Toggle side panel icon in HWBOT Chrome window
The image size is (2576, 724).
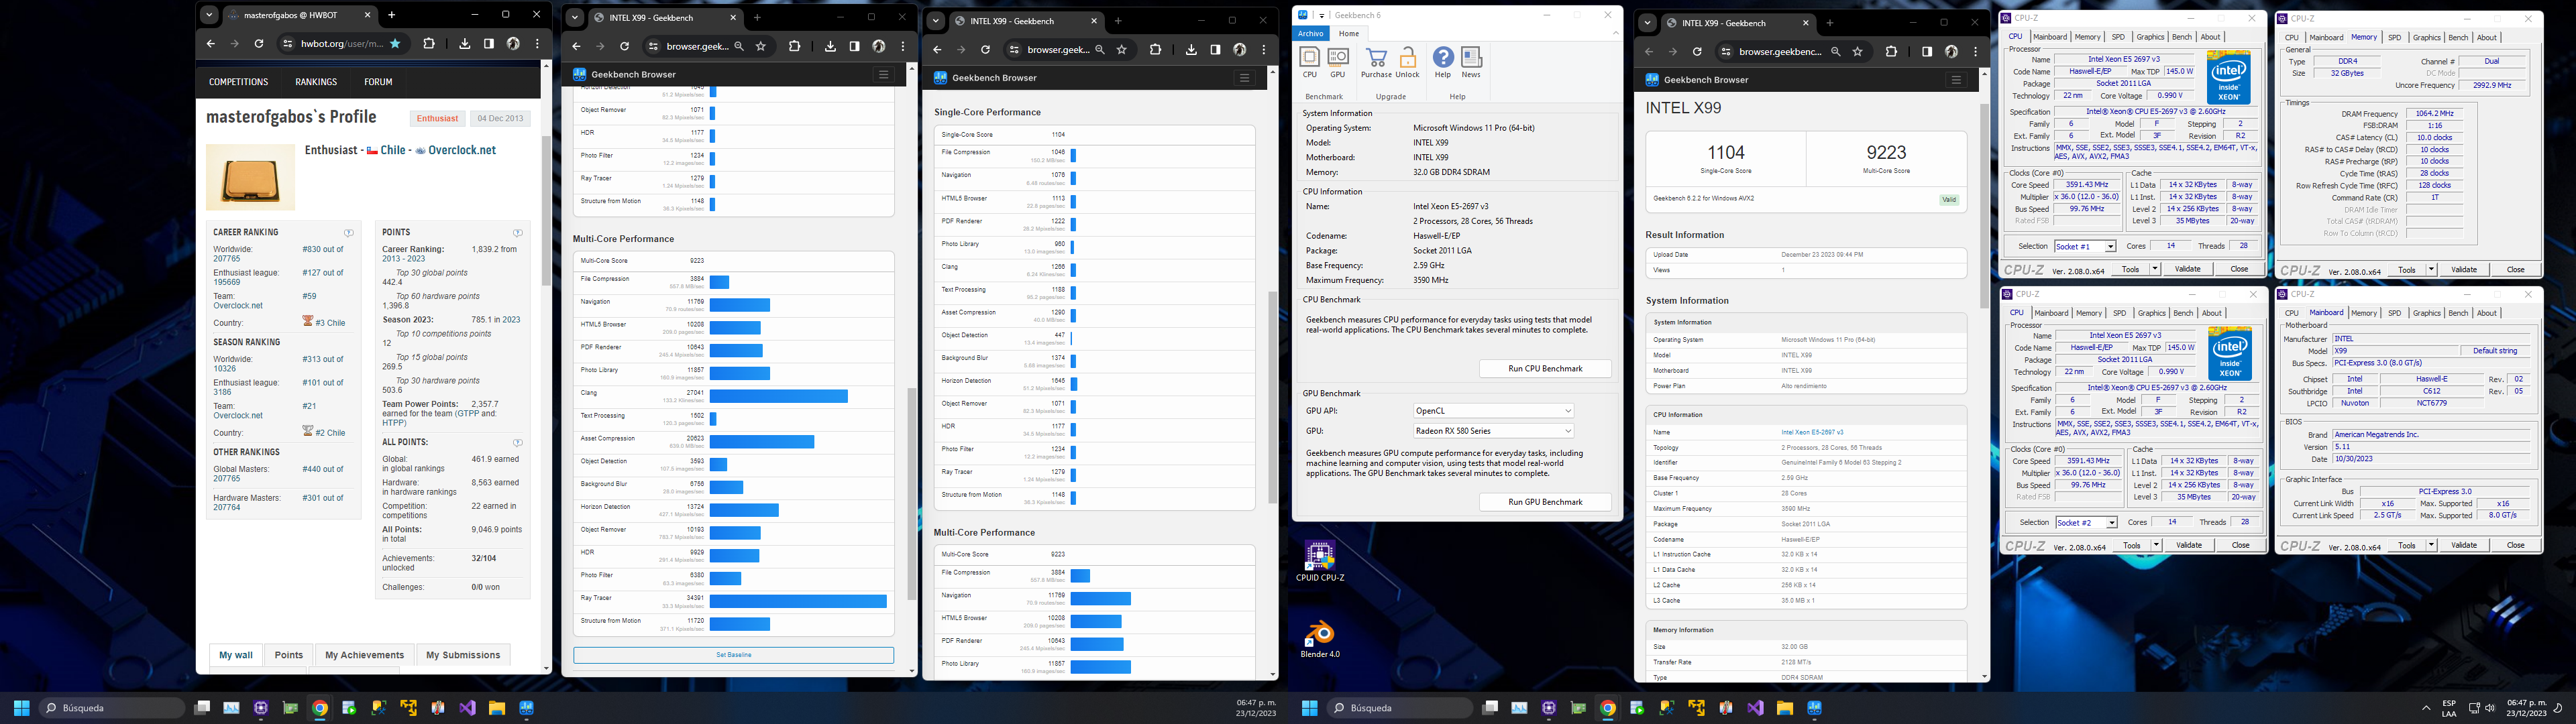[x=489, y=44]
